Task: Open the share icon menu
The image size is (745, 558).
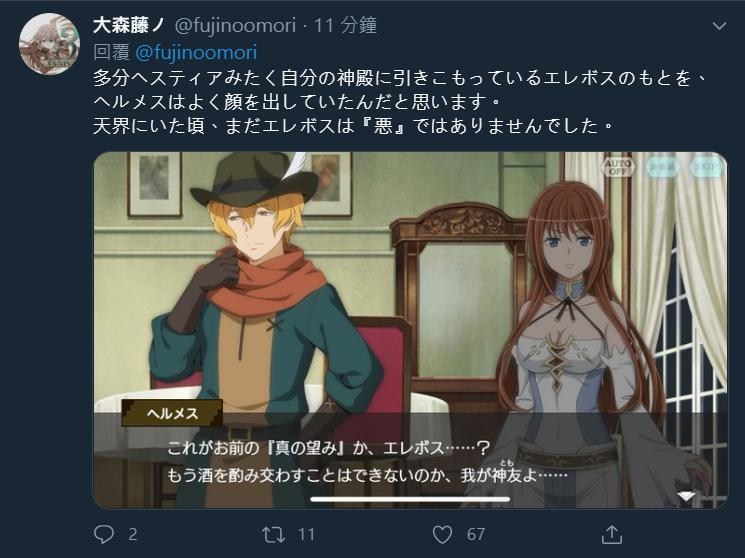Action: 611,534
